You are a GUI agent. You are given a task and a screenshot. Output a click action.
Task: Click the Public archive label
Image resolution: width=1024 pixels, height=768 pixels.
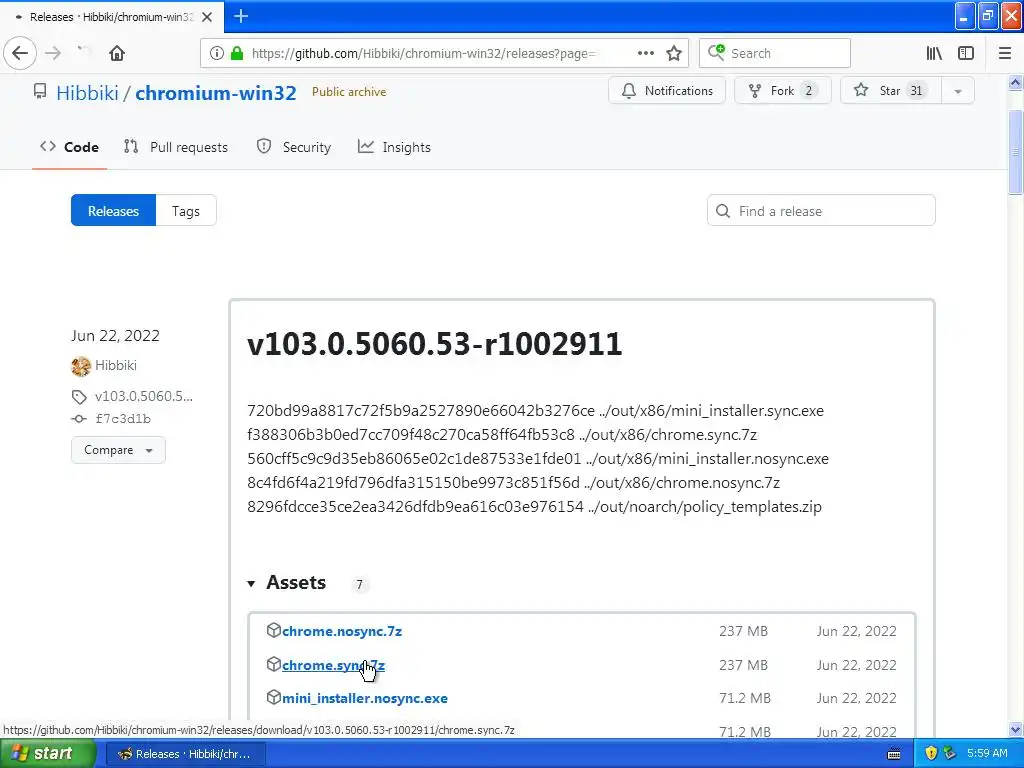pyautogui.click(x=349, y=92)
